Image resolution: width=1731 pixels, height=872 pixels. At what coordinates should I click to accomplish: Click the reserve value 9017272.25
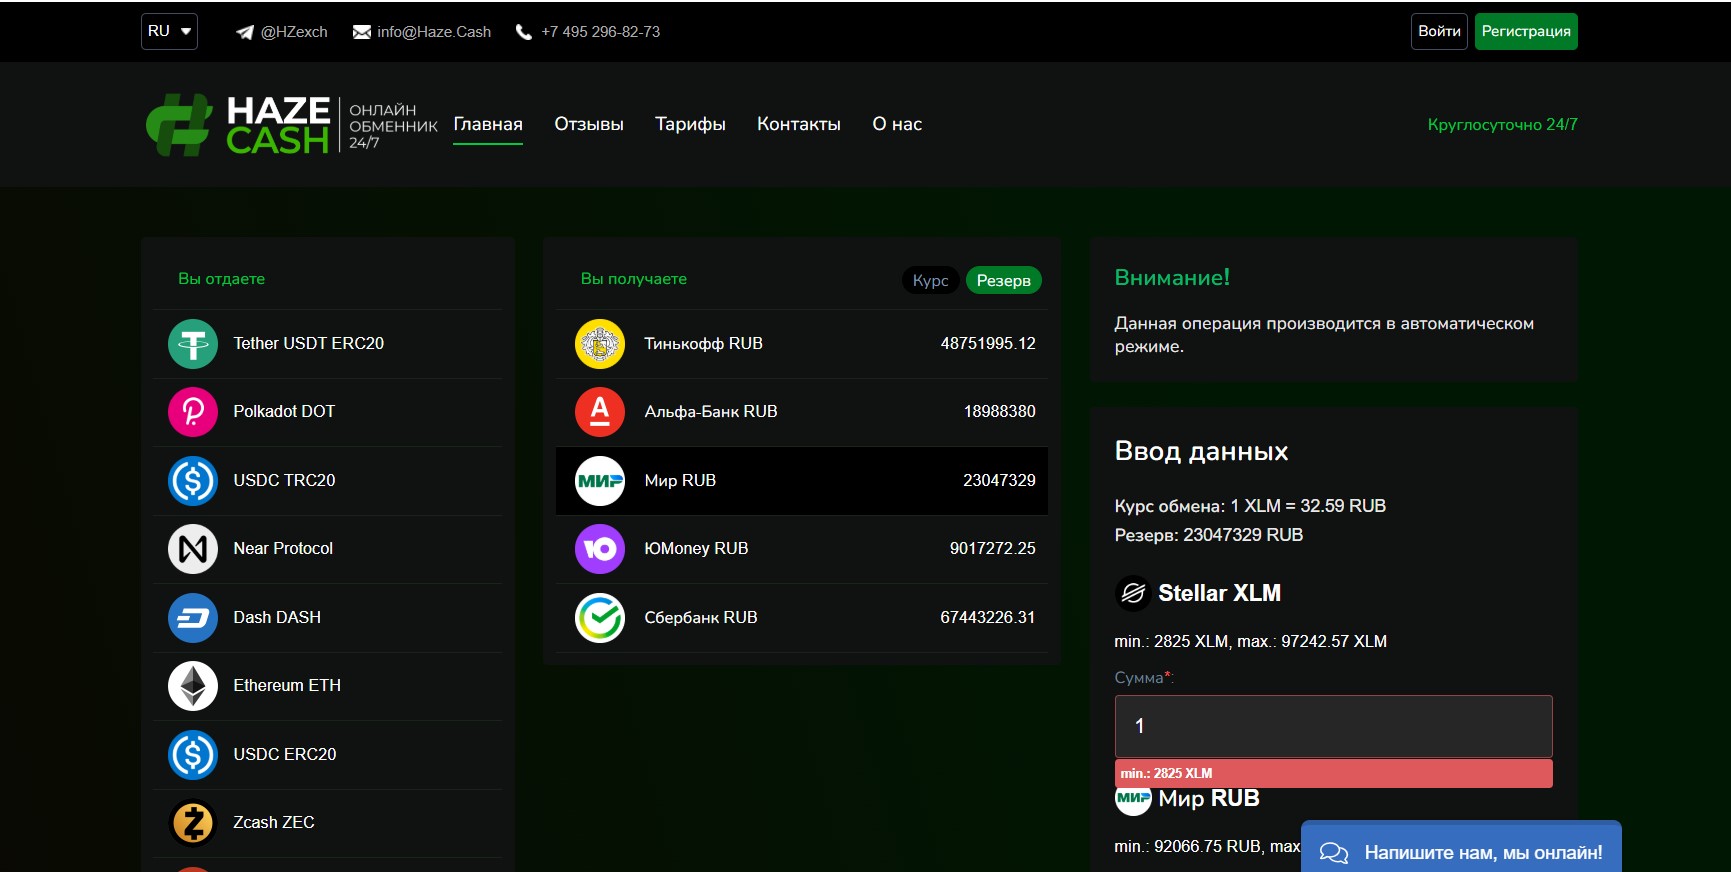pos(993,549)
